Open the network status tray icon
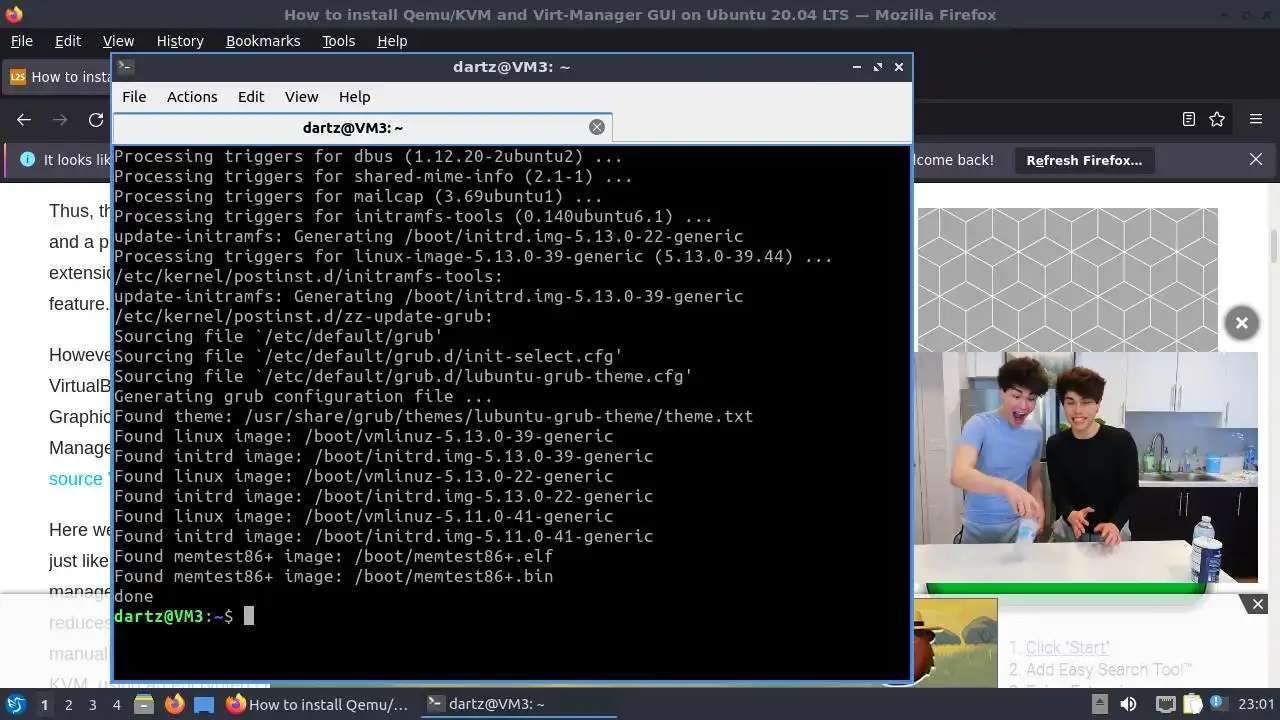The image size is (1280, 720). pos(1165,704)
